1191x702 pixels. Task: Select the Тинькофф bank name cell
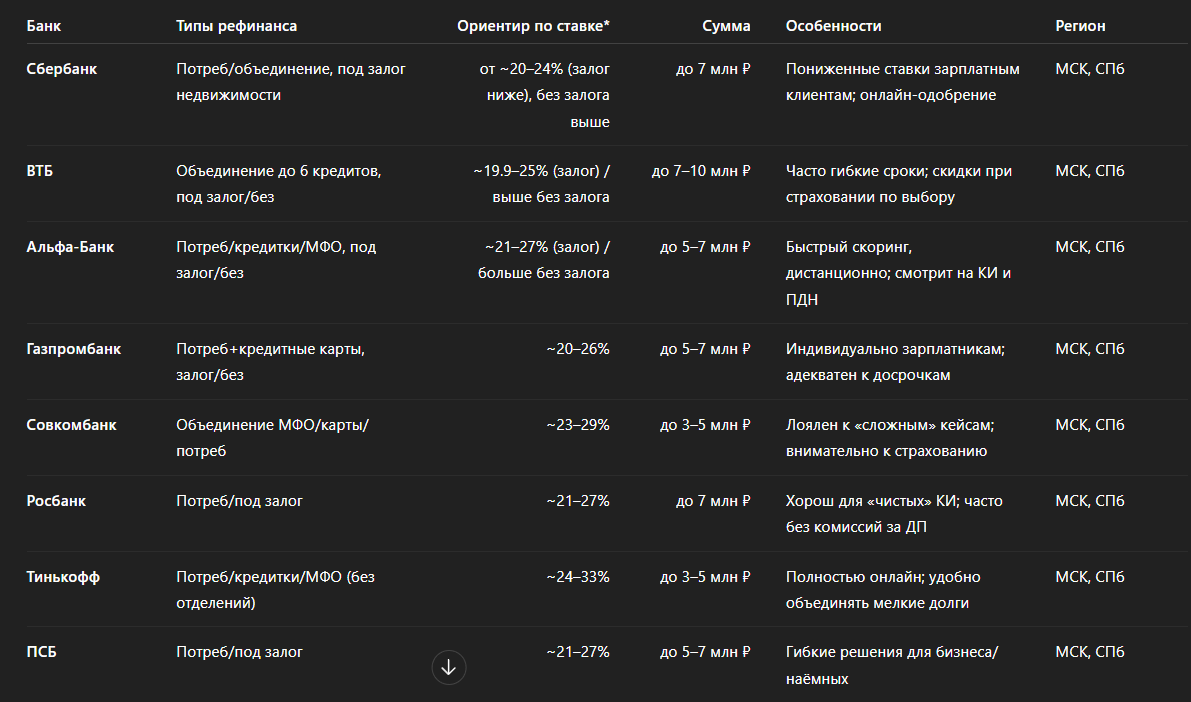click(63, 577)
